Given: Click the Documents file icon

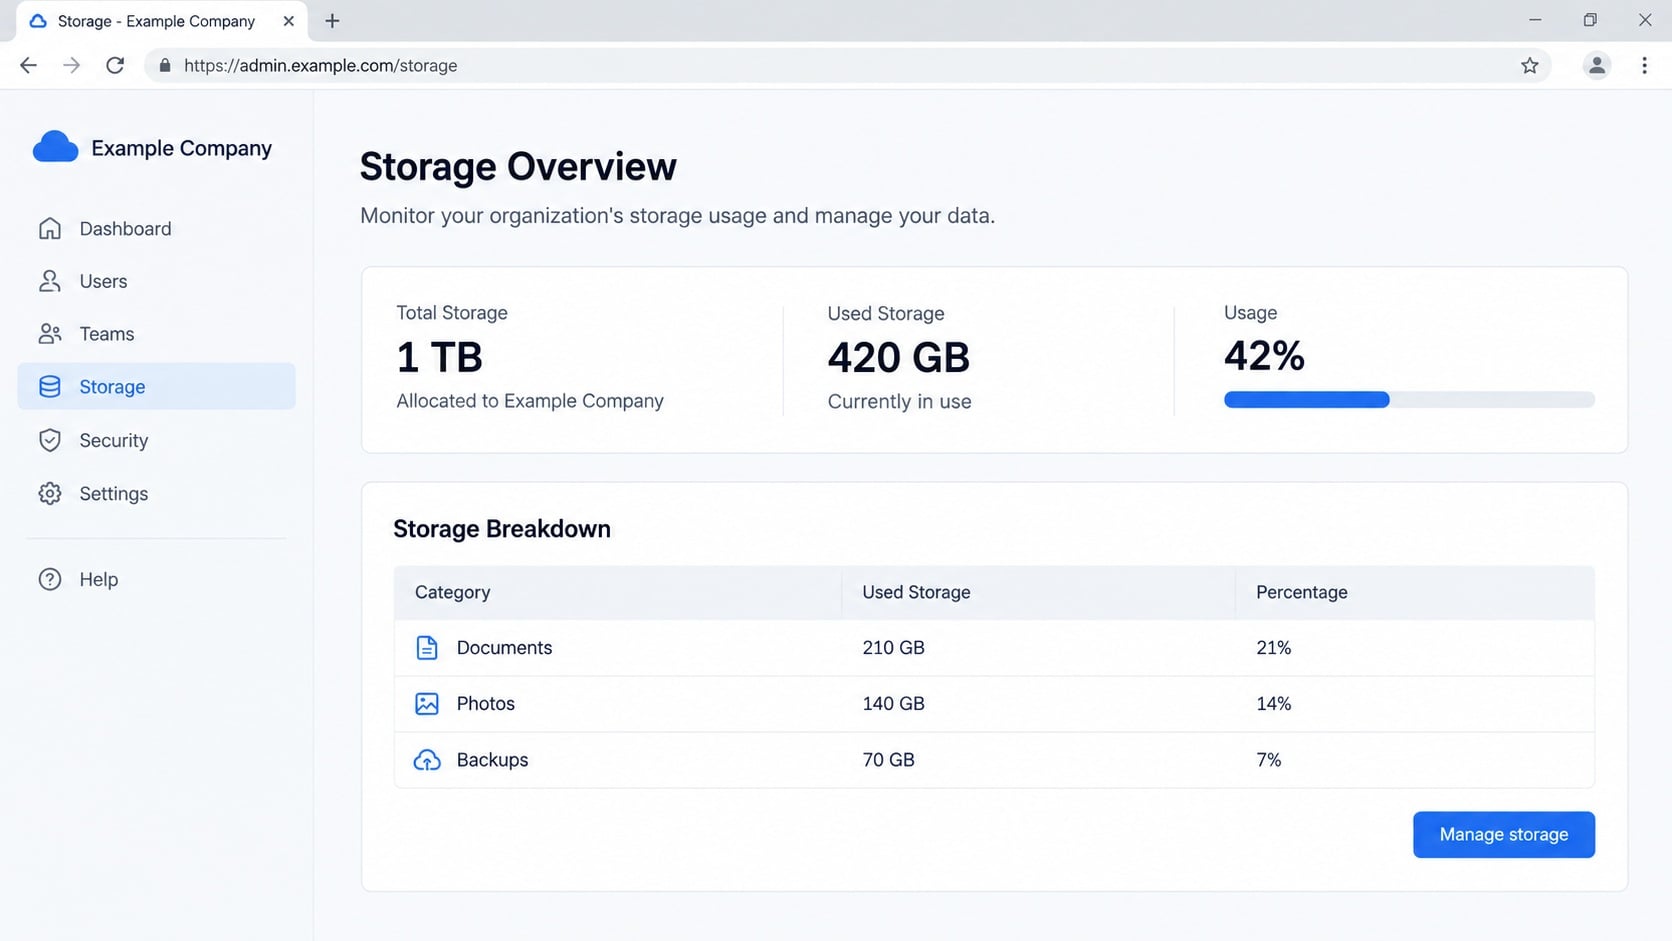Looking at the screenshot, I should pyautogui.click(x=427, y=648).
